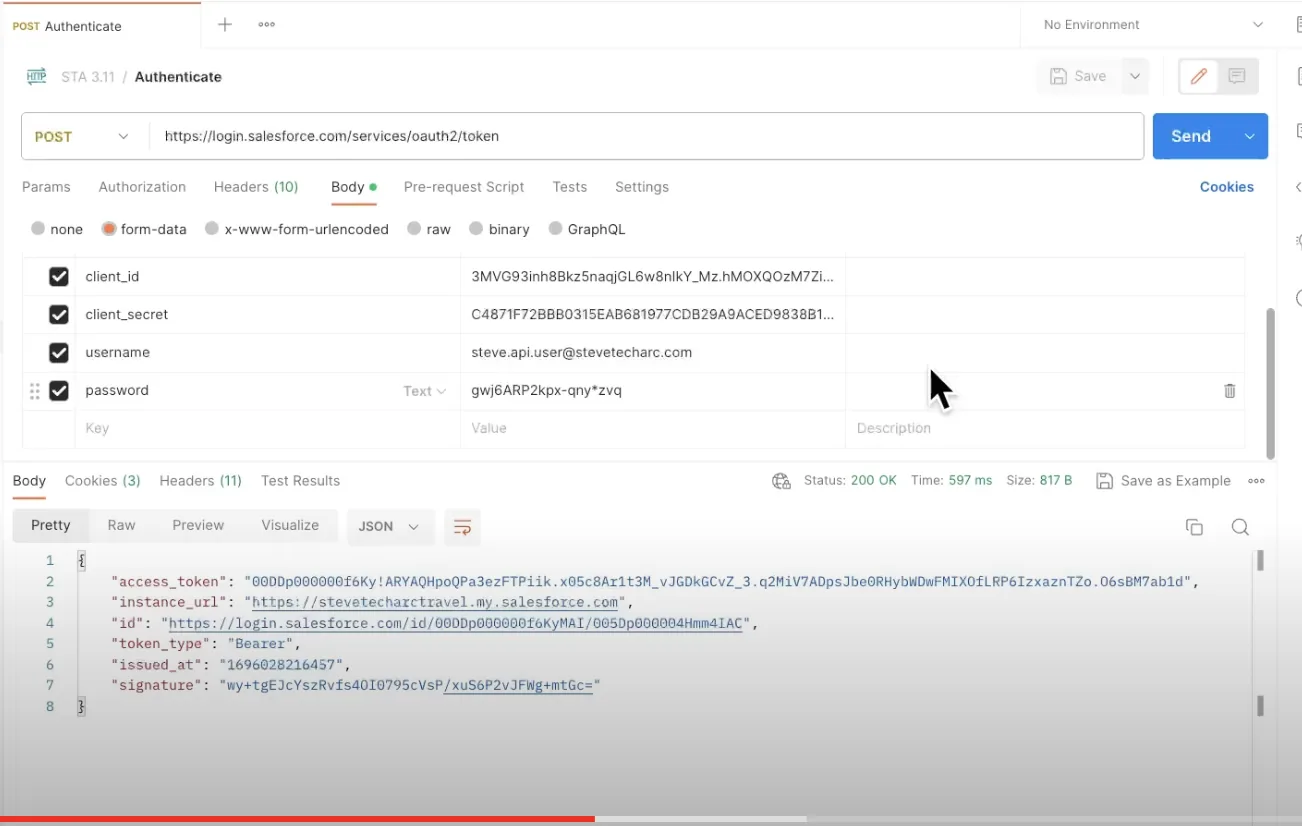
Task: Uncheck the client_secret row checkbox
Action: coord(59,315)
